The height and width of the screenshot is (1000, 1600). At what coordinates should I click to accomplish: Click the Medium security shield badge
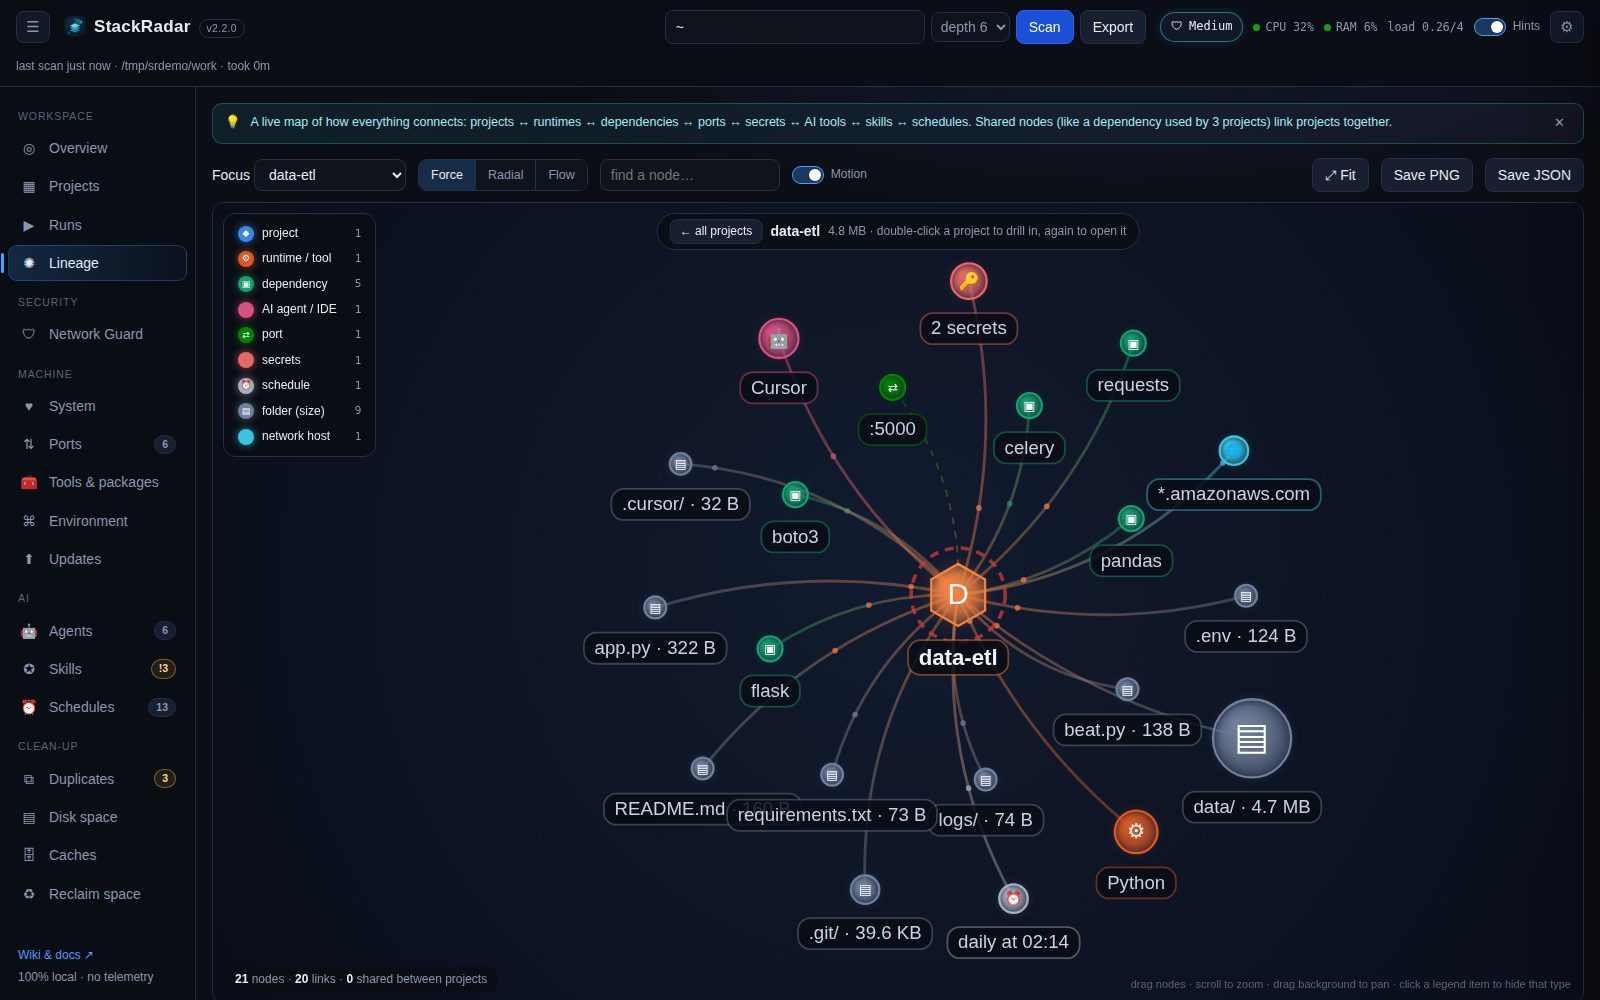pyautogui.click(x=1201, y=26)
